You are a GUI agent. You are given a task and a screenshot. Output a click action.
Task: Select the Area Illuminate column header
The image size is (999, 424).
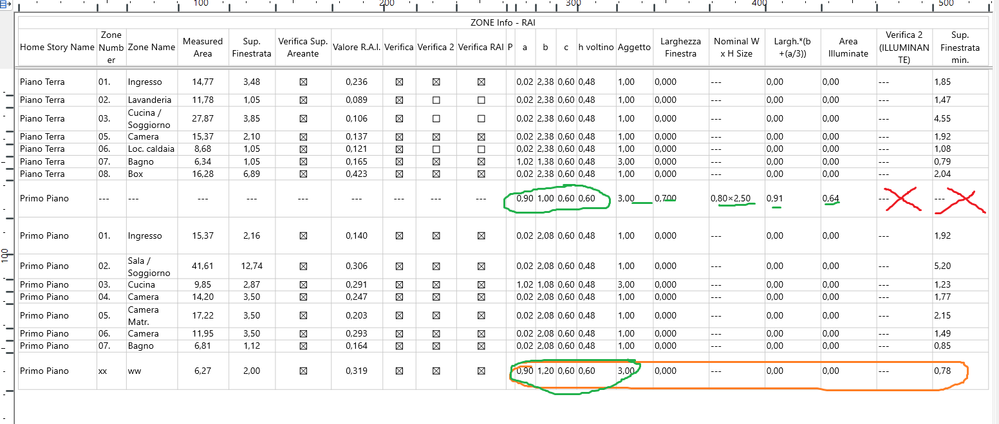(847, 47)
